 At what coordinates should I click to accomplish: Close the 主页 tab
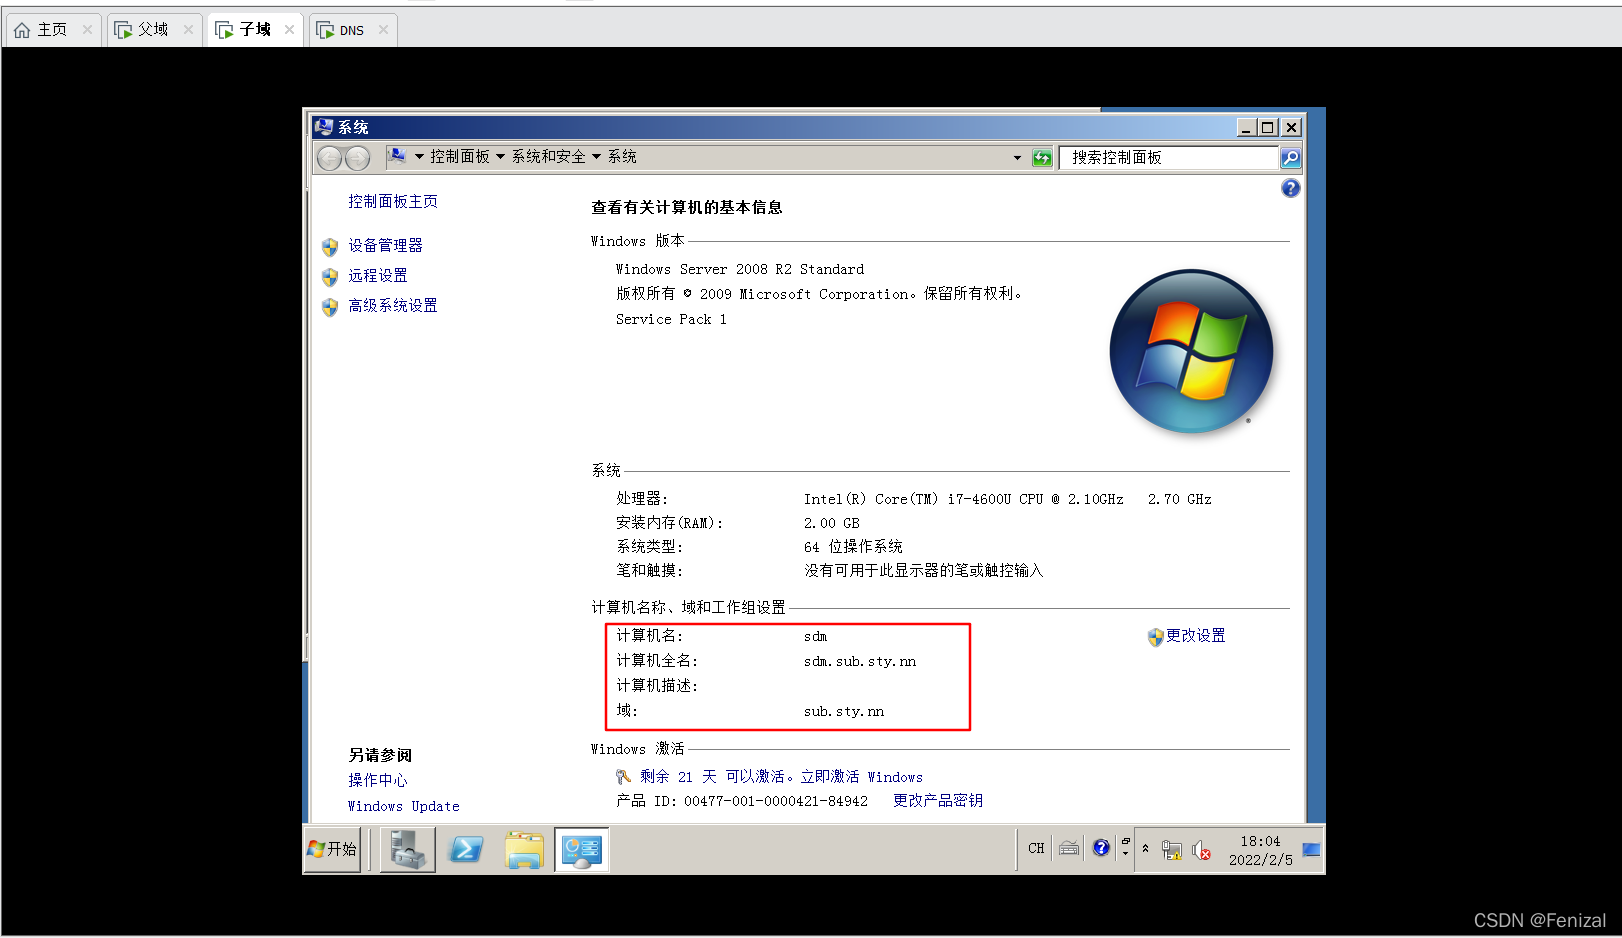(x=87, y=30)
